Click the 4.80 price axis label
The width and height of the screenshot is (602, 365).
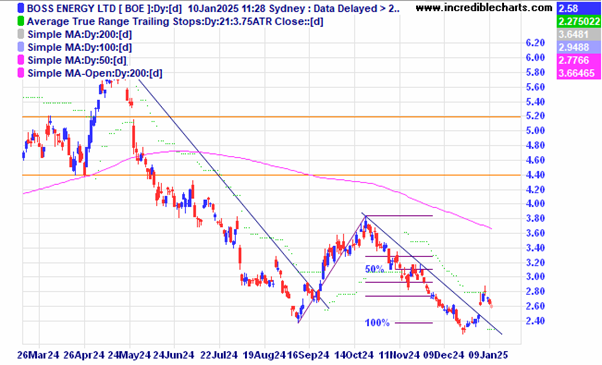[x=535, y=145]
